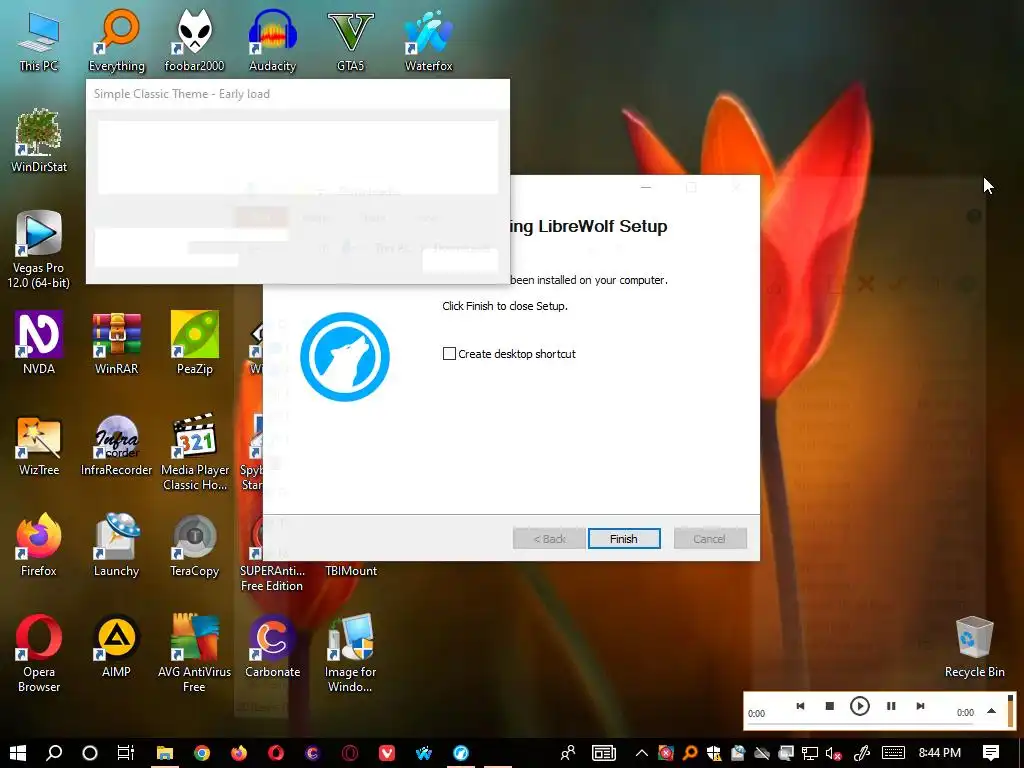The image size is (1024, 768).
Task: Open the OneDrive cloud tray icon
Action: coord(761,753)
